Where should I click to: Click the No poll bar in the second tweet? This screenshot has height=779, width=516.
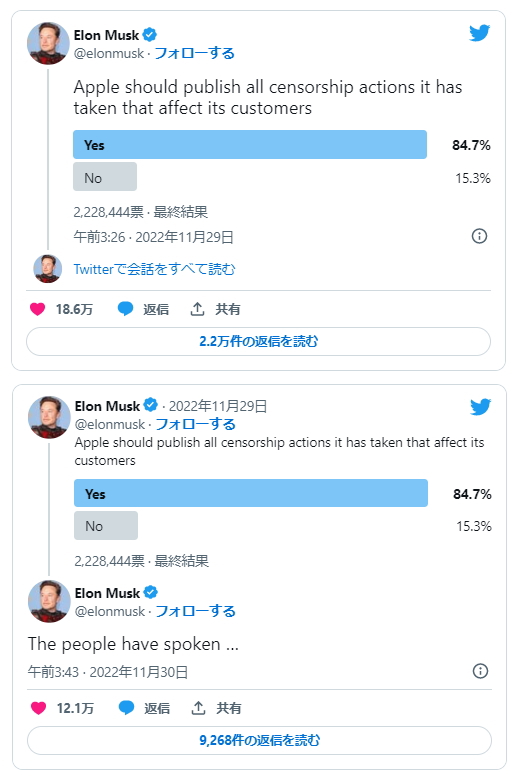point(106,526)
